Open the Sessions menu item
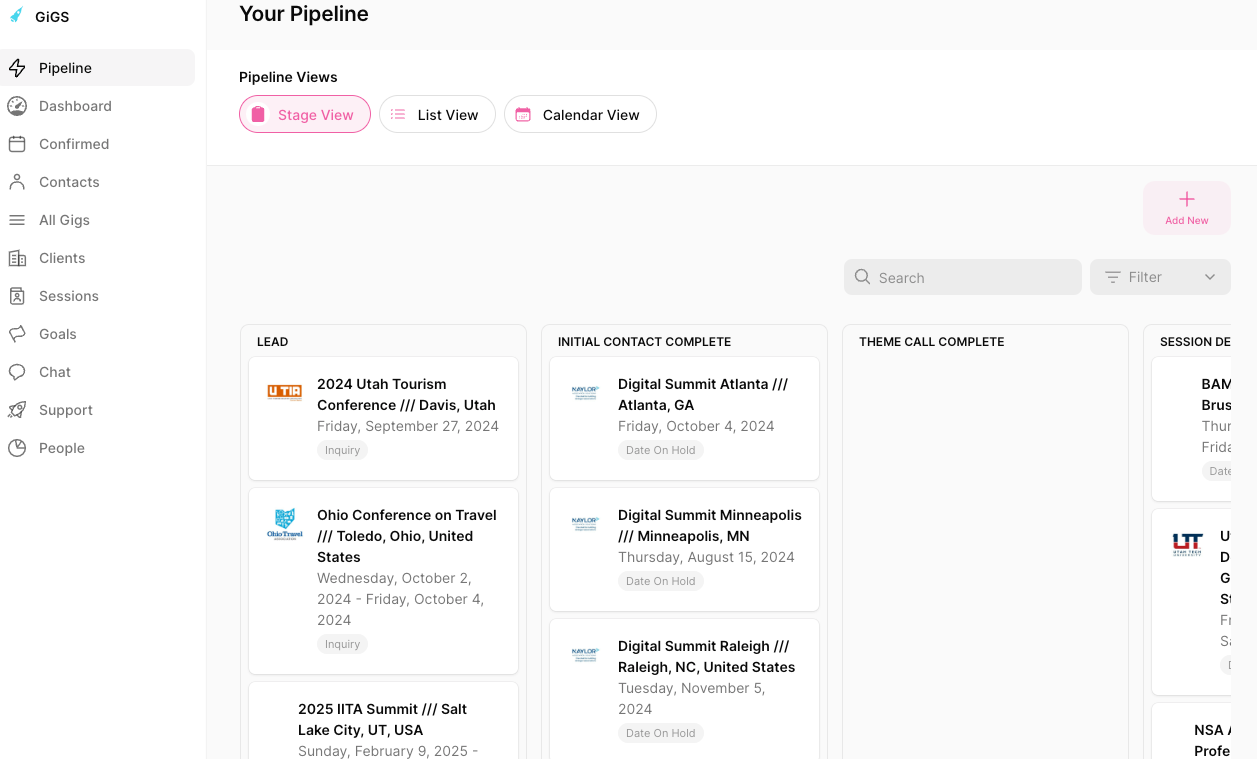This screenshot has width=1257, height=759. click(68, 296)
